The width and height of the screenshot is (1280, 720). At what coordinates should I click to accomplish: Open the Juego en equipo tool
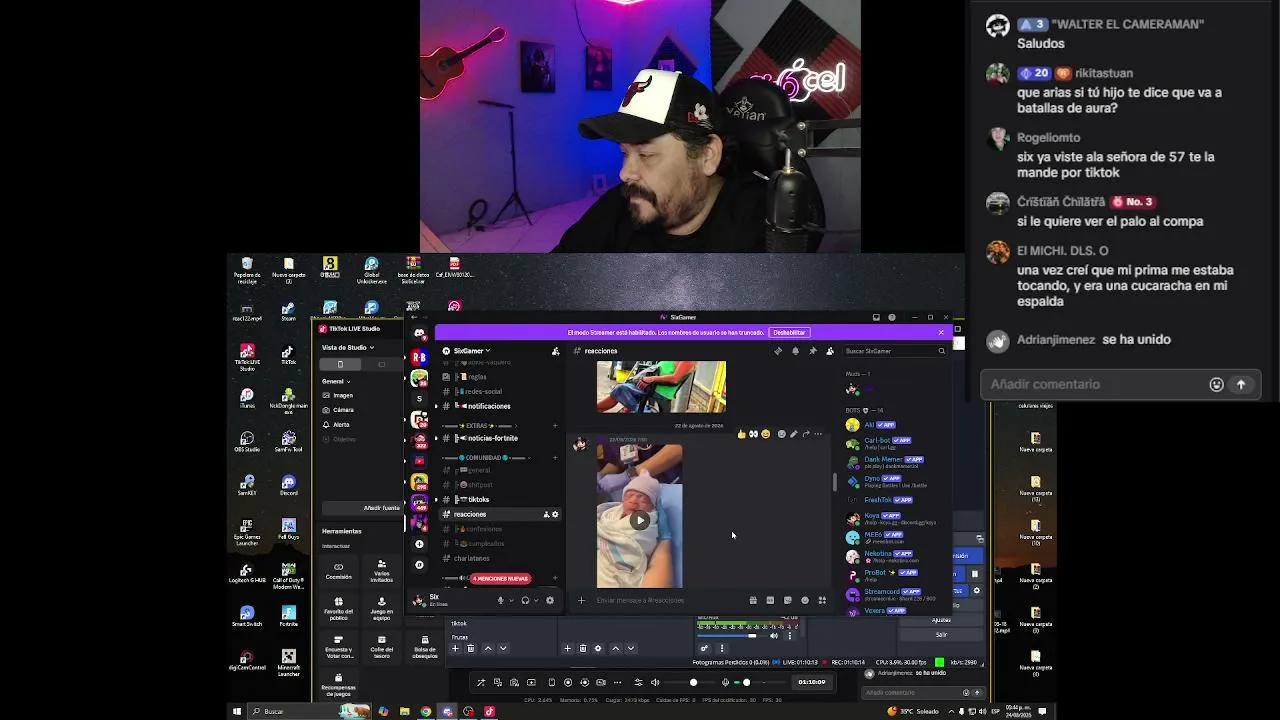(381, 609)
